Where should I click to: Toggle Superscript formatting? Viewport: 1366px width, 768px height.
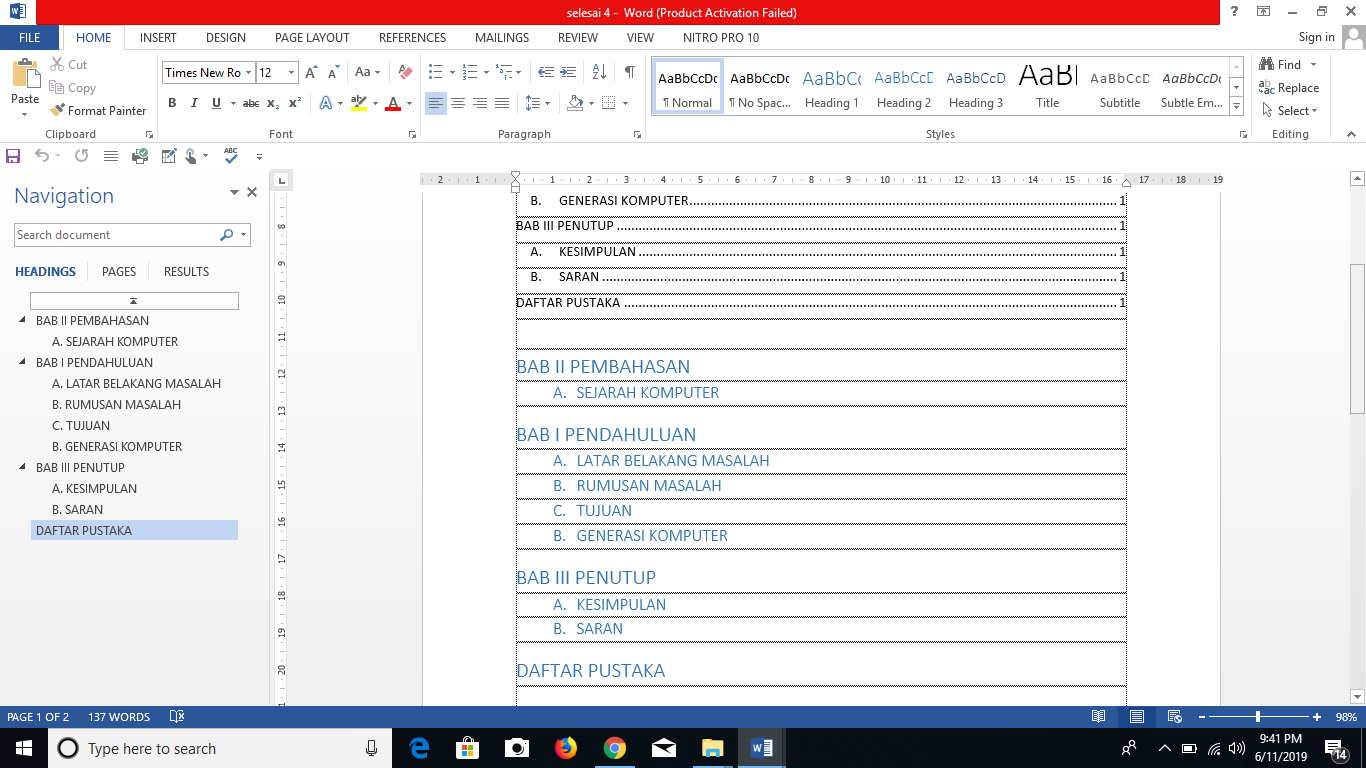pos(295,103)
